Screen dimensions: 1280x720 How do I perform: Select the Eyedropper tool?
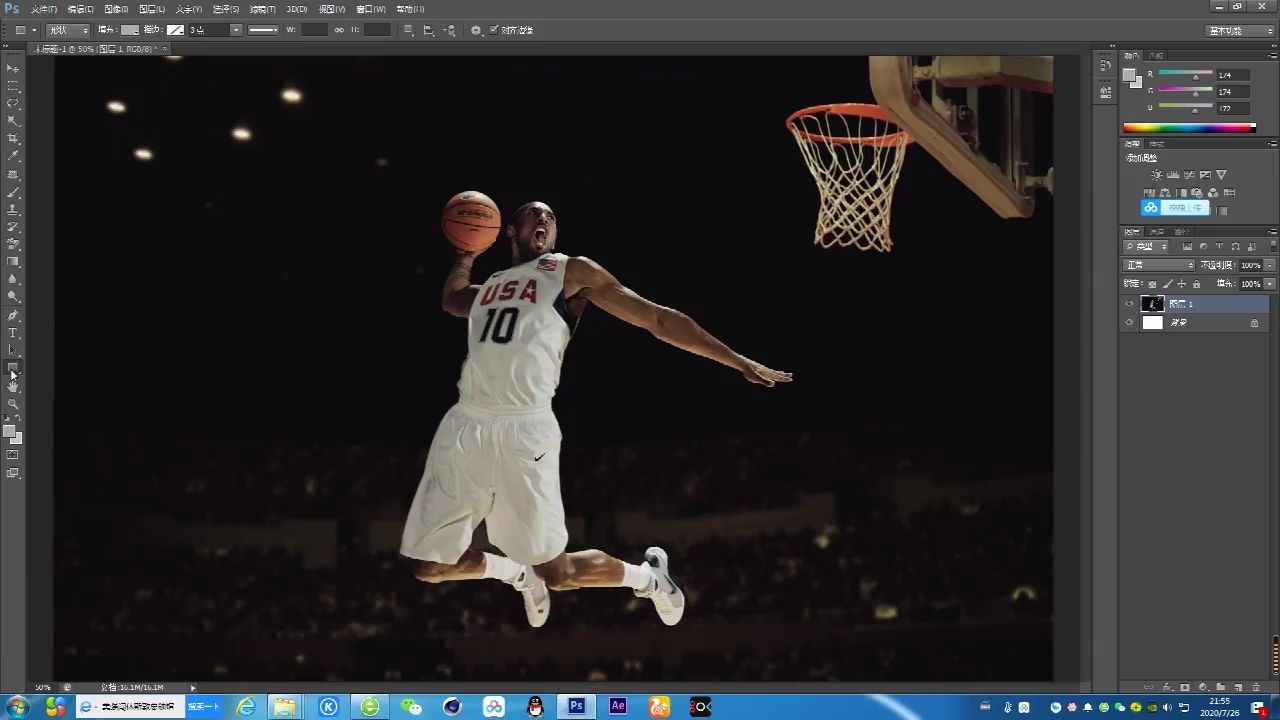point(13,156)
